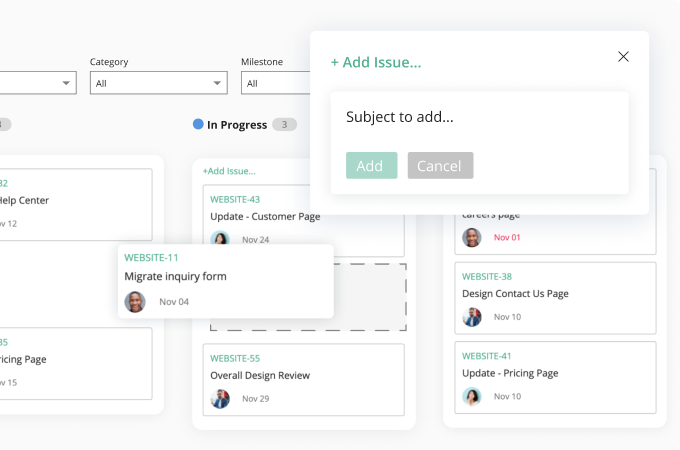Click assignee avatar on Update - Customer Page card
The height and width of the screenshot is (450, 680).
pos(220,238)
